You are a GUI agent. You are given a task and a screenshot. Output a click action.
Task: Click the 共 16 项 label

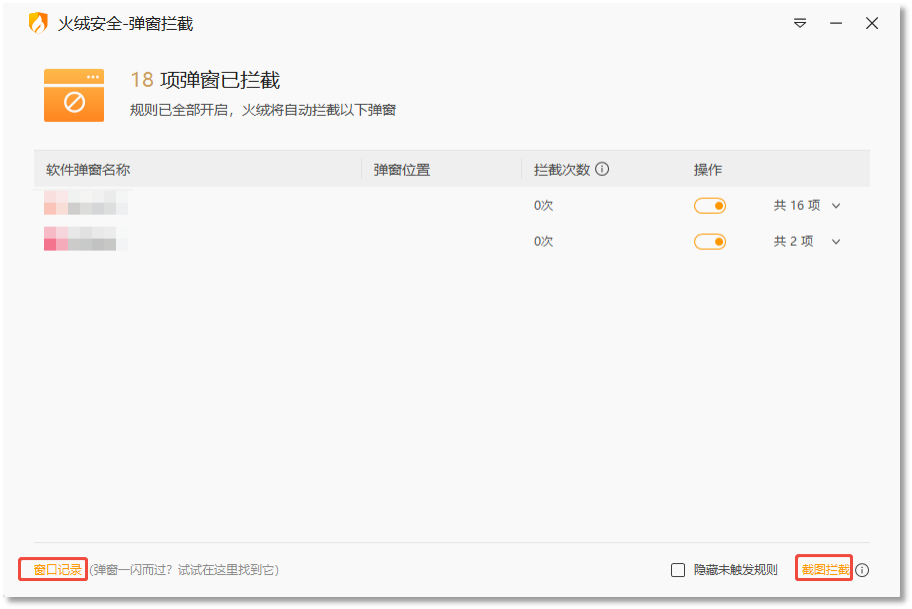797,205
